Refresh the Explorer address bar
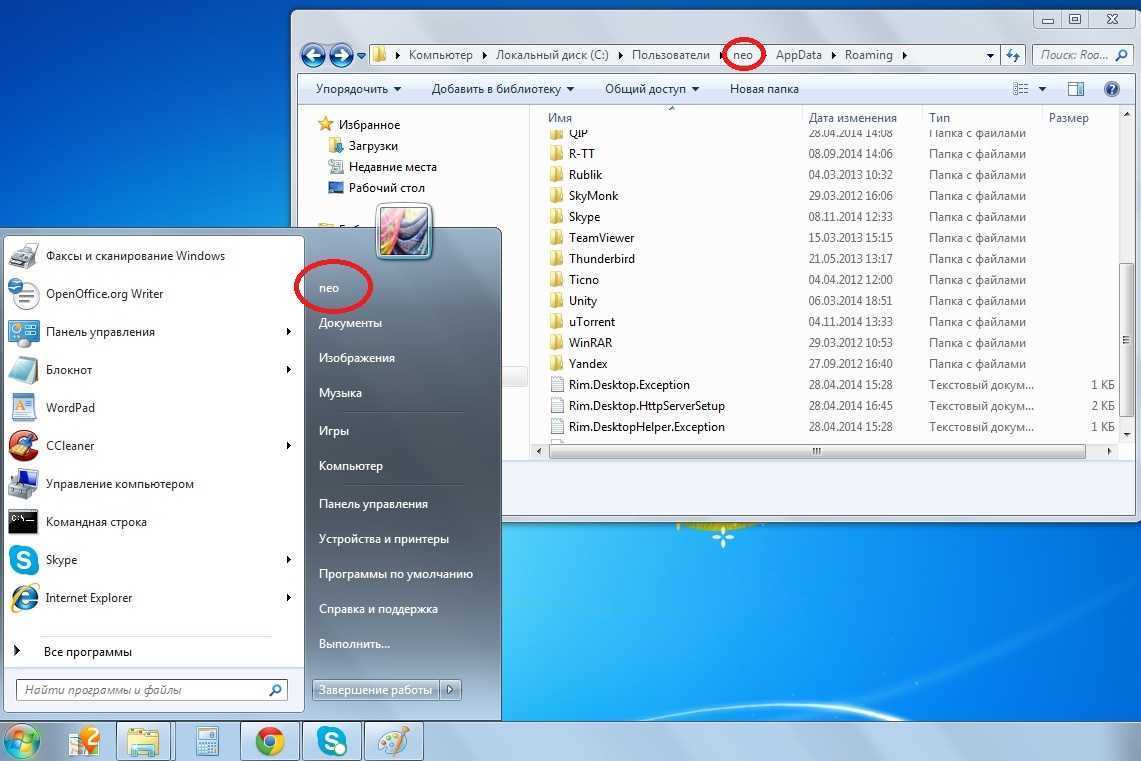This screenshot has width=1141, height=761. click(1013, 55)
